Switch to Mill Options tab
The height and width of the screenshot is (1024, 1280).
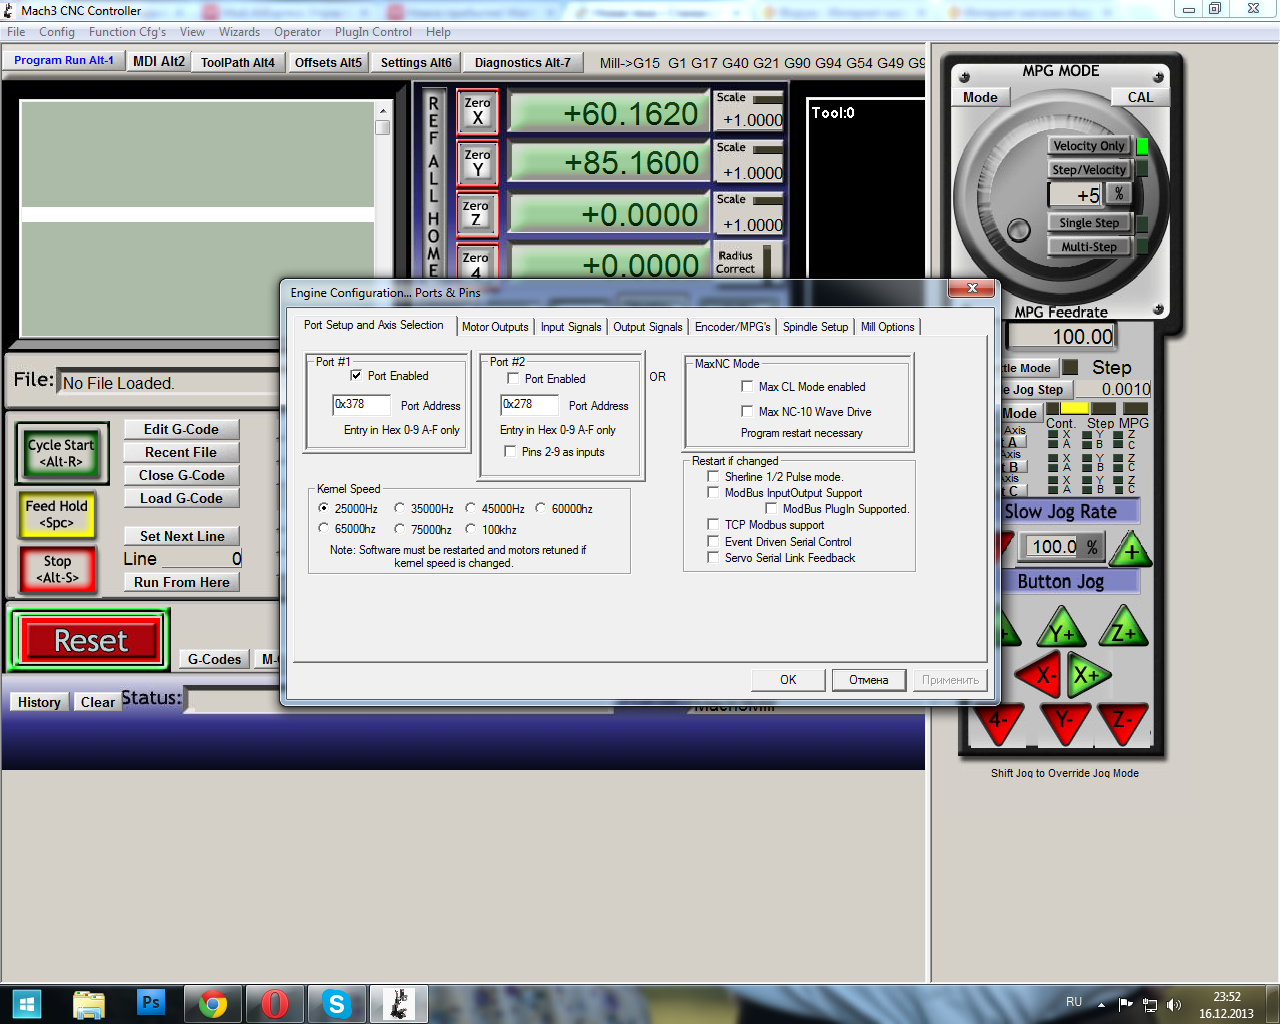click(x=888, y=327)
